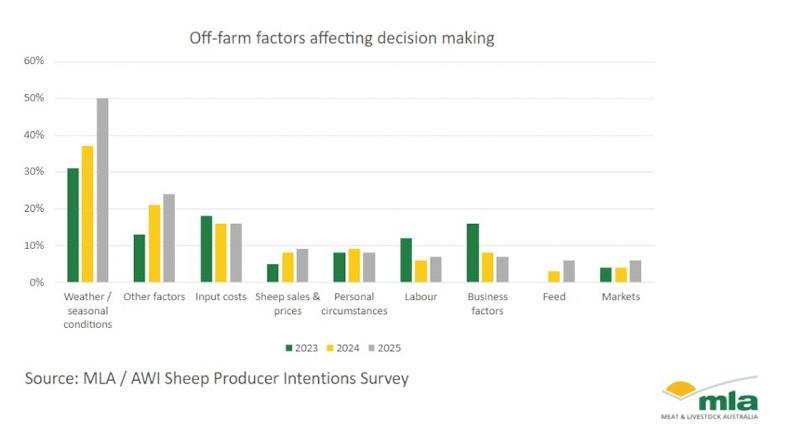Select the Weather 2023 green bar

click(x=73, y=225)
